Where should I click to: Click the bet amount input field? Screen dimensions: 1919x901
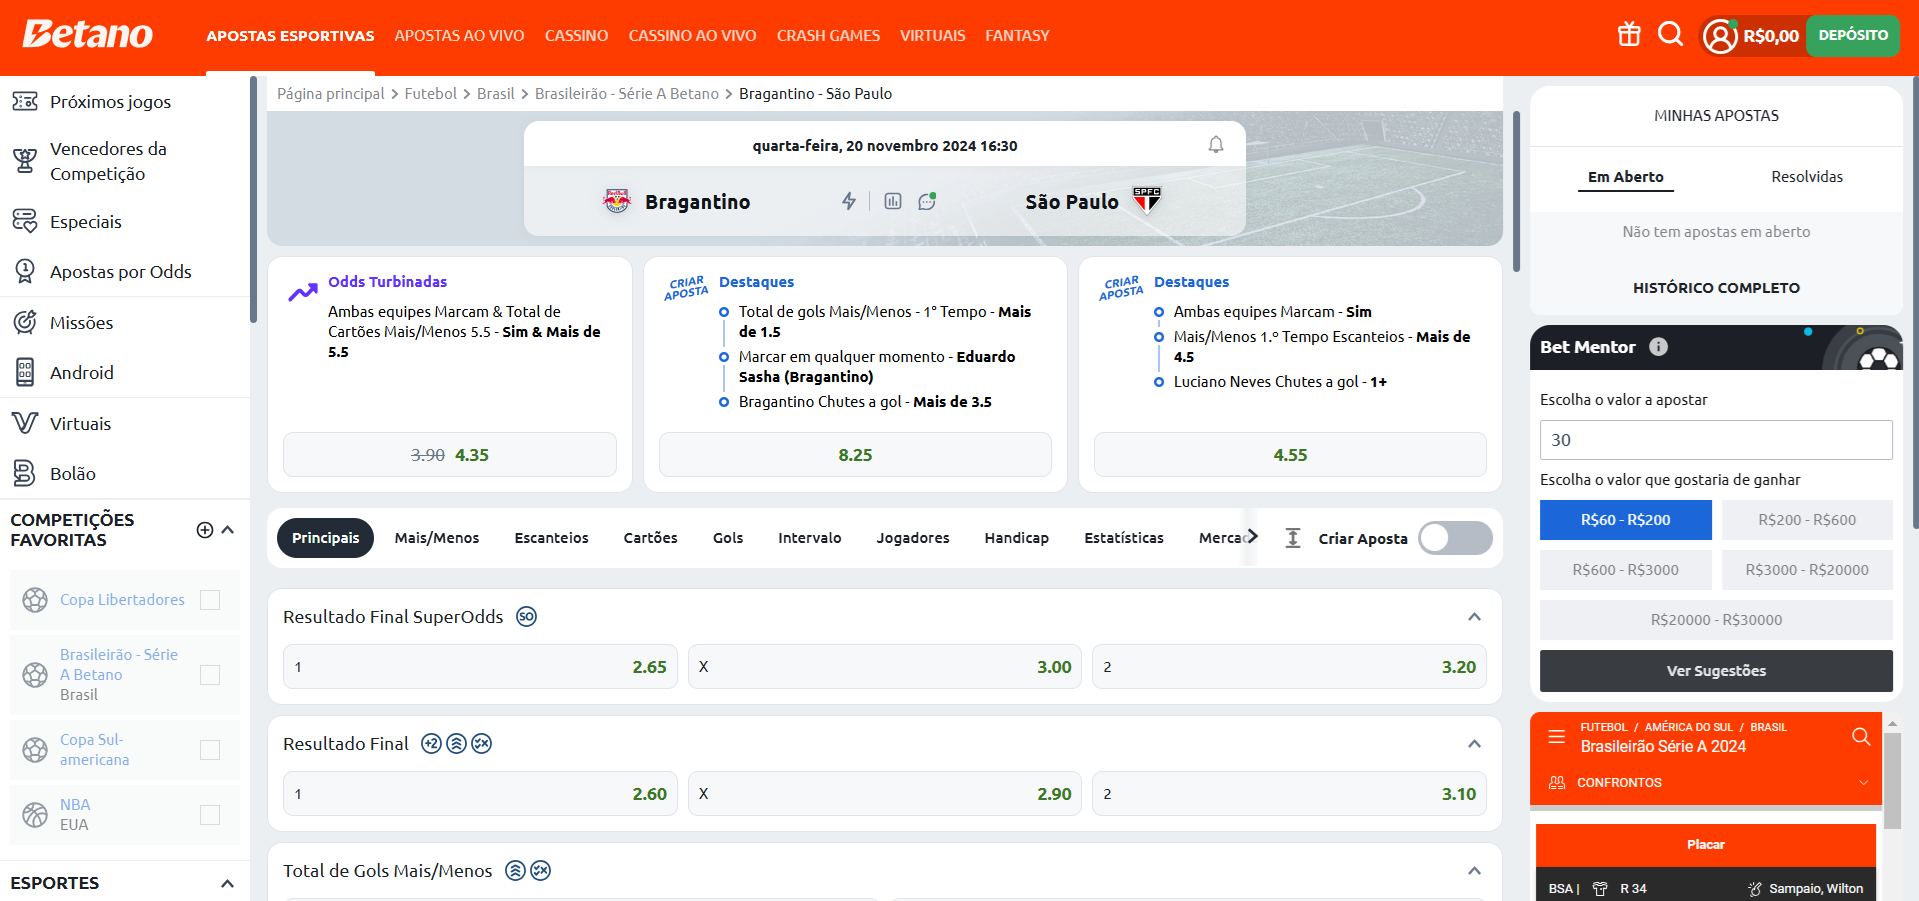point(1716,440)
